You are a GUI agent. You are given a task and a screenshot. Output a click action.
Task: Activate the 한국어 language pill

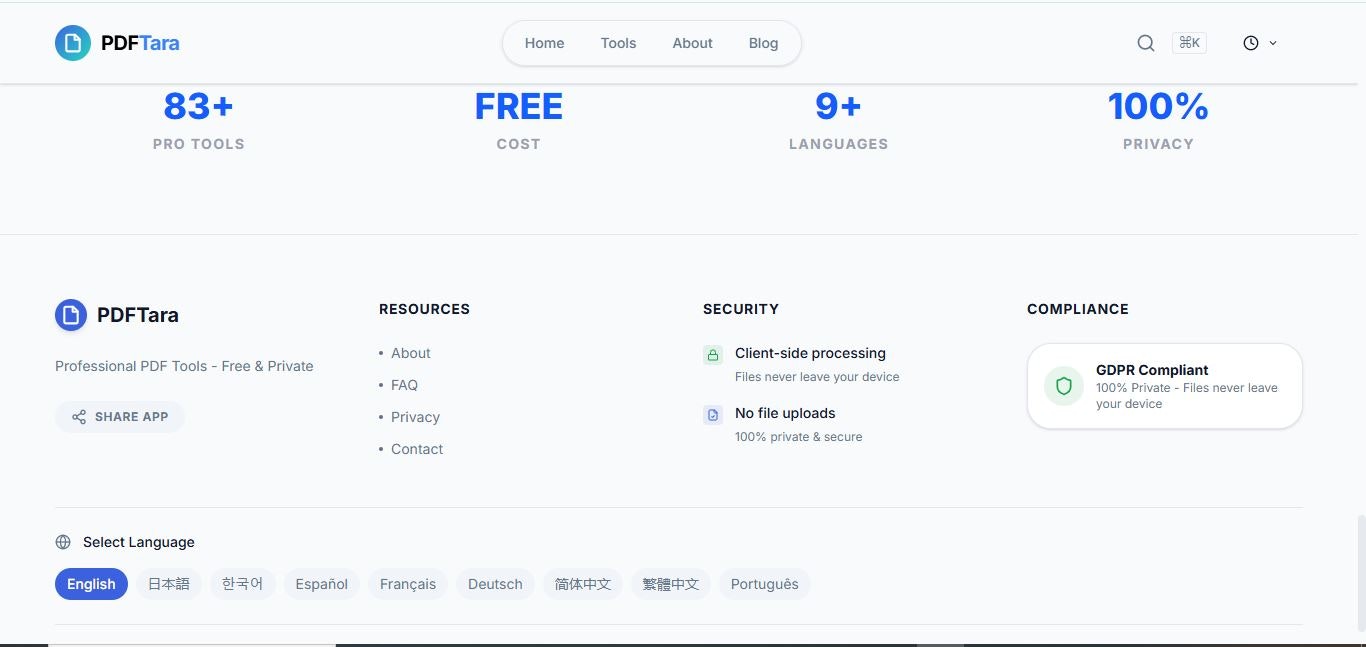(242, 584)
